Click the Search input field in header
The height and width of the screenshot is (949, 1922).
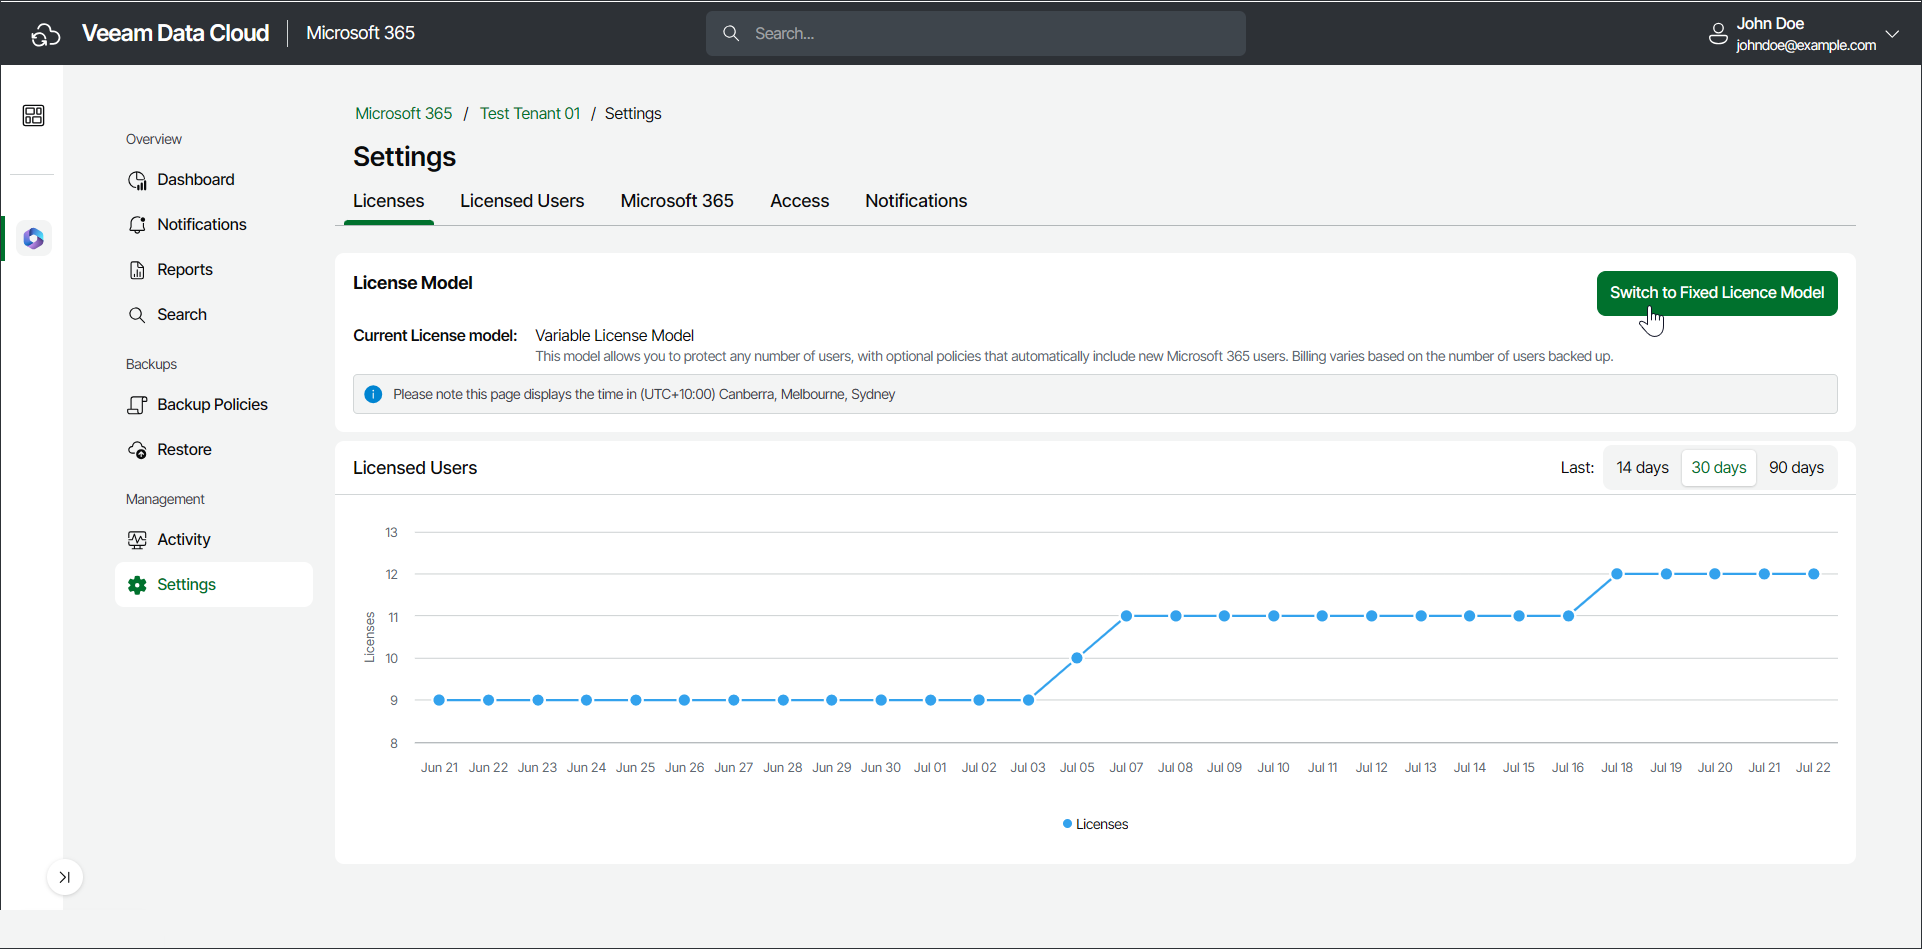tap(975, 34)
